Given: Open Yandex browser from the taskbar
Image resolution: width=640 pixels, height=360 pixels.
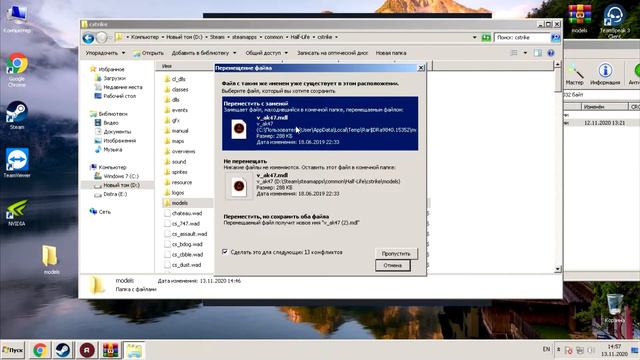Looking at the screenshot, I should (x=87, y=350).
